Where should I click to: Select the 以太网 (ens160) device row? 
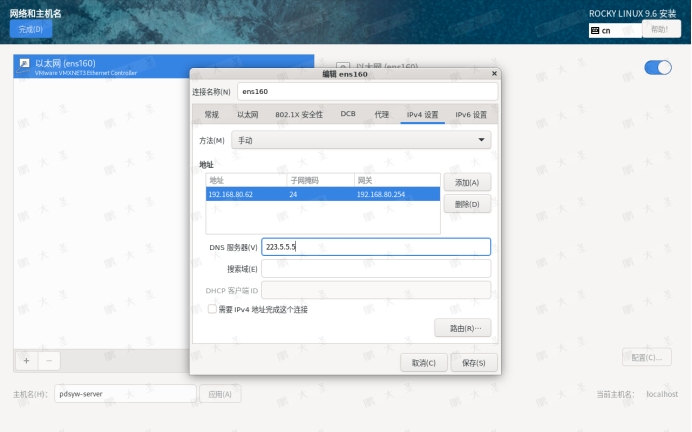163,66
